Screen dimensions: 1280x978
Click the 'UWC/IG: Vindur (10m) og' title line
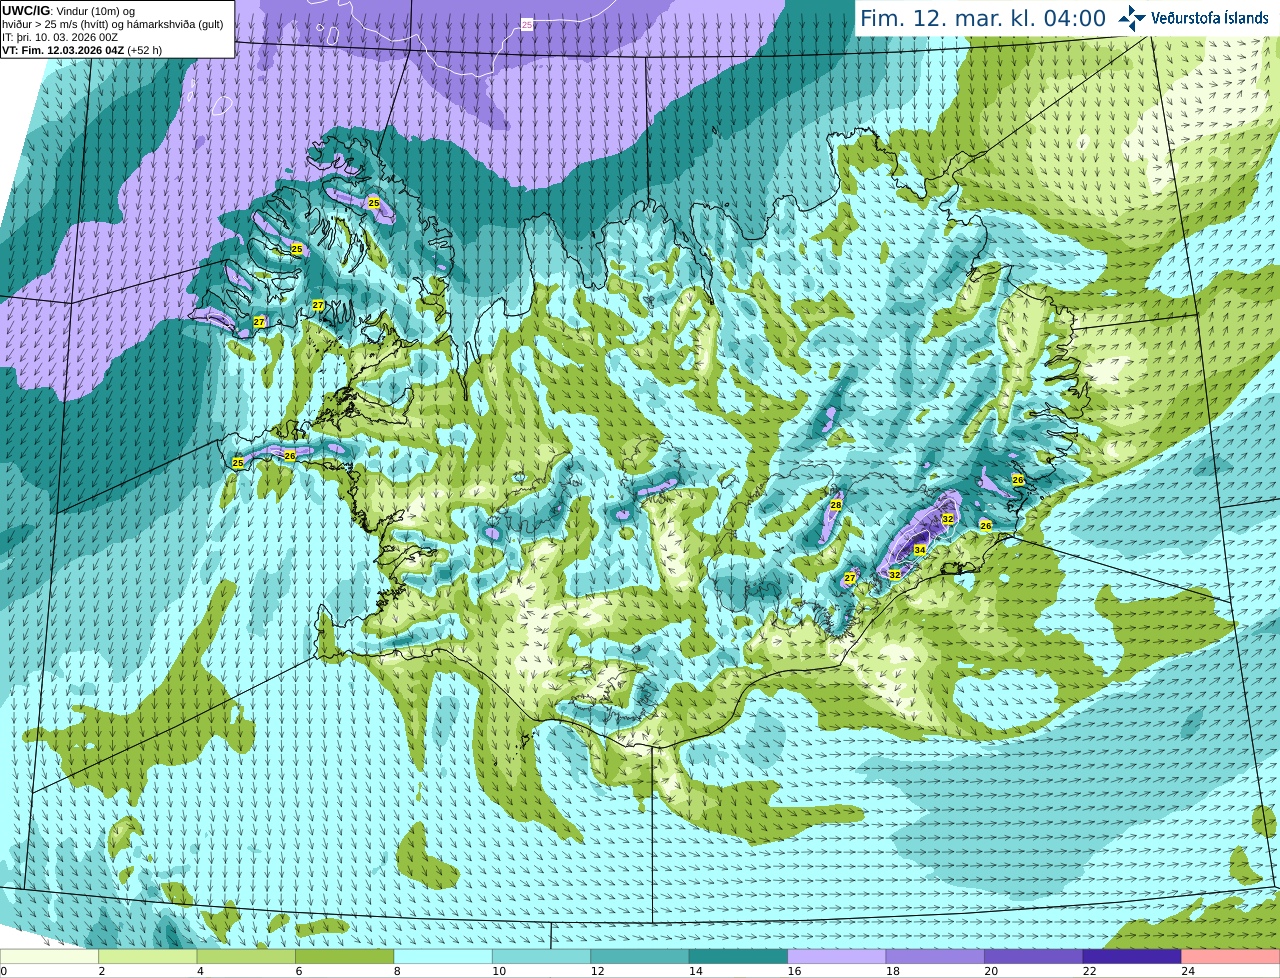[x=68, y=11]
